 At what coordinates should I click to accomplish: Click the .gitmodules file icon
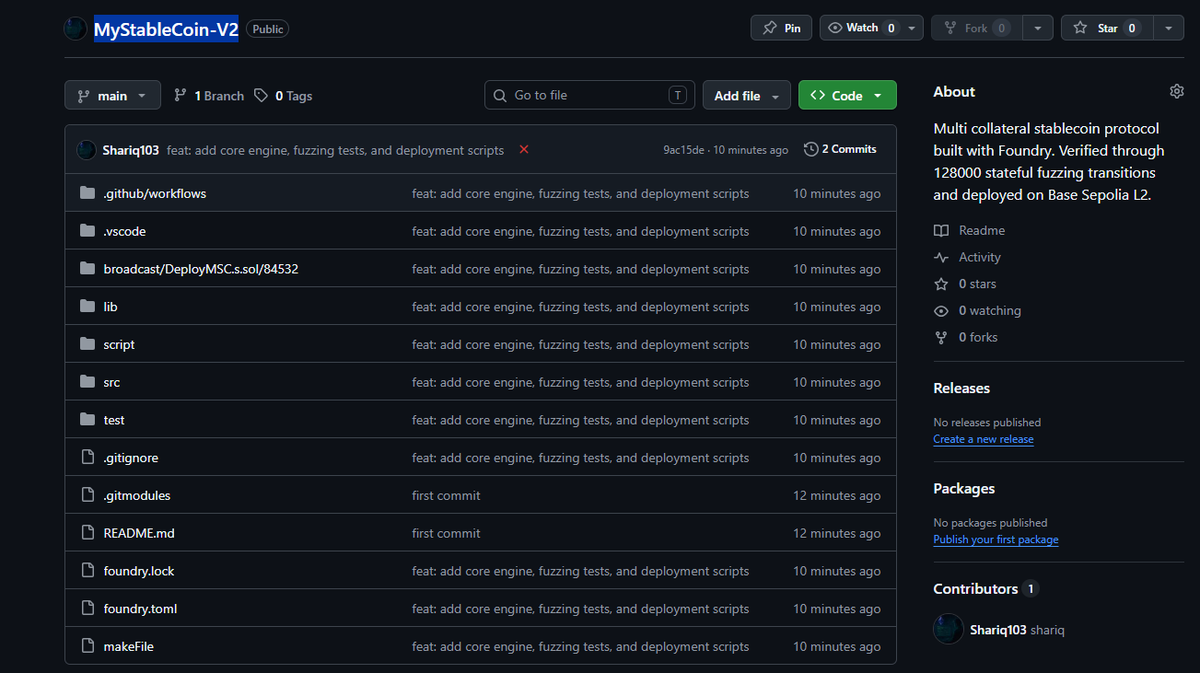[x=87, y=495]
